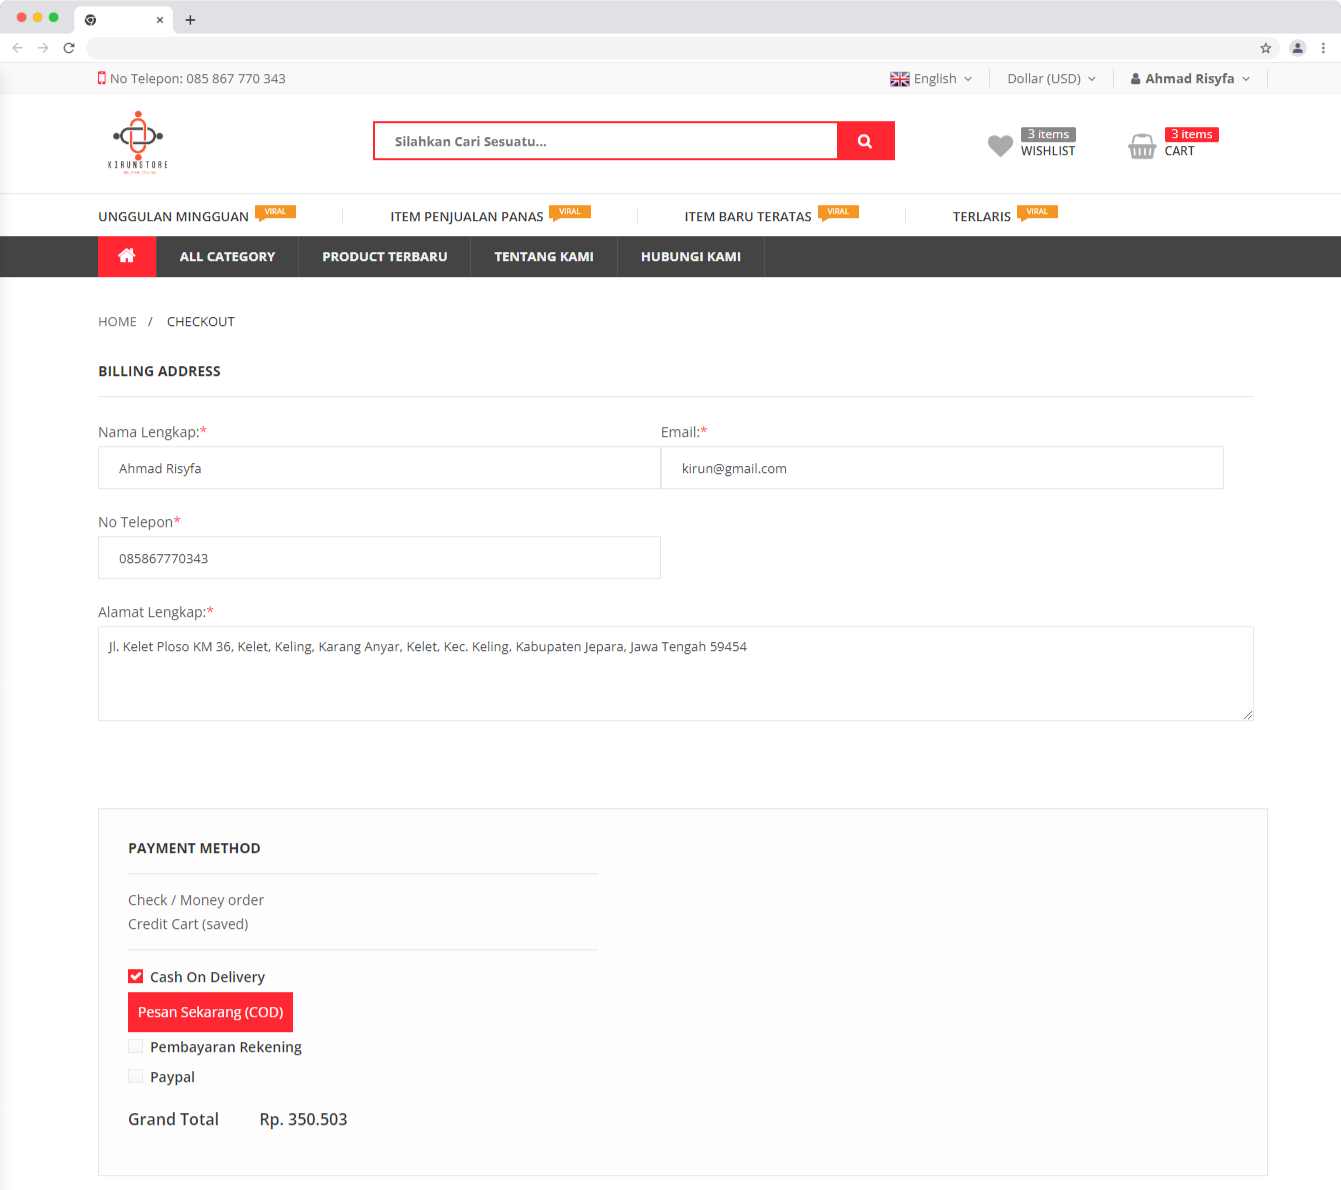Reload the page in browser

(69, 48)
